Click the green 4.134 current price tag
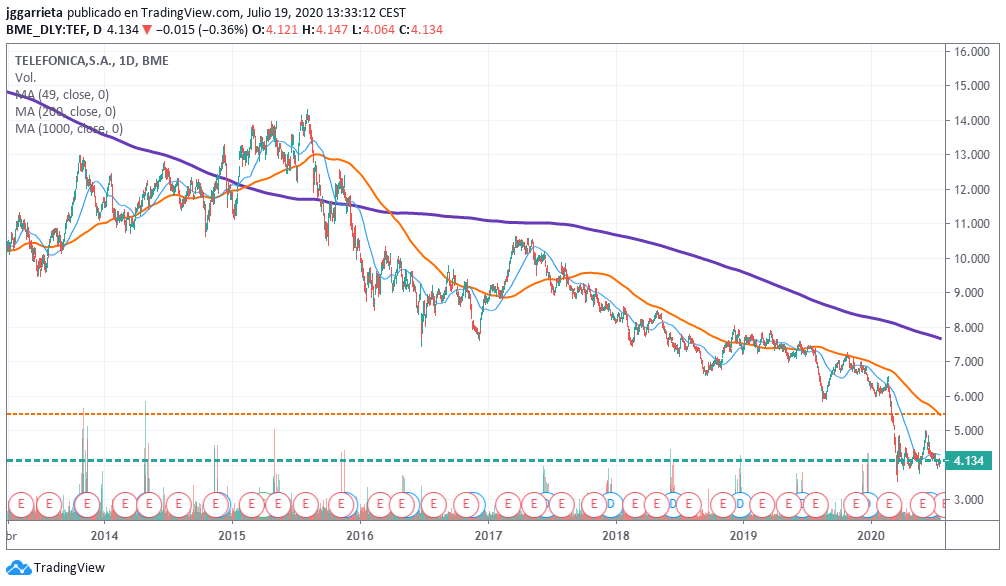Image resolution: width=1006 pixels, height=586 pixels. click(x=969, y=461)
